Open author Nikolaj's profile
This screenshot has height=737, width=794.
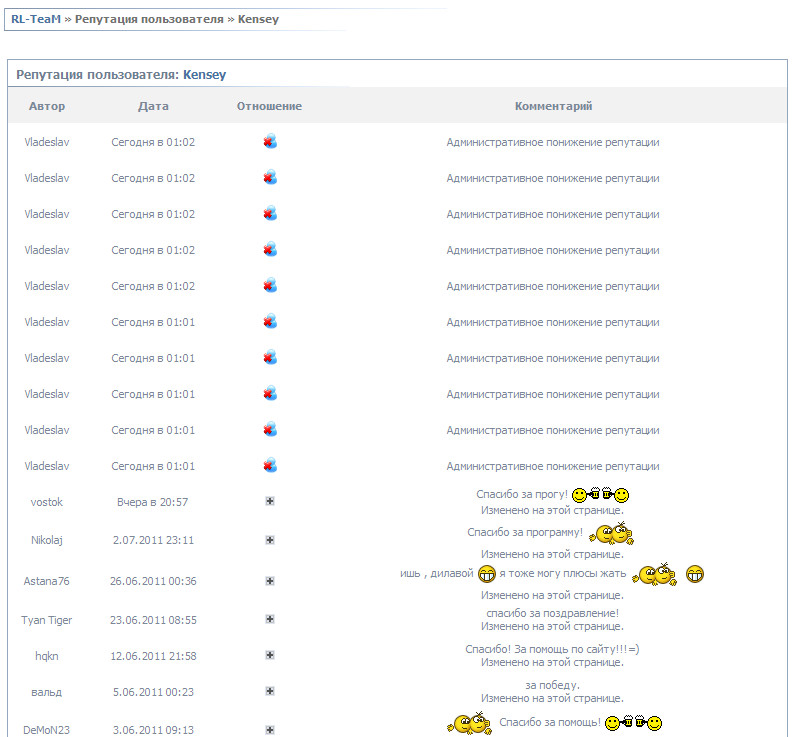(47, 540)
